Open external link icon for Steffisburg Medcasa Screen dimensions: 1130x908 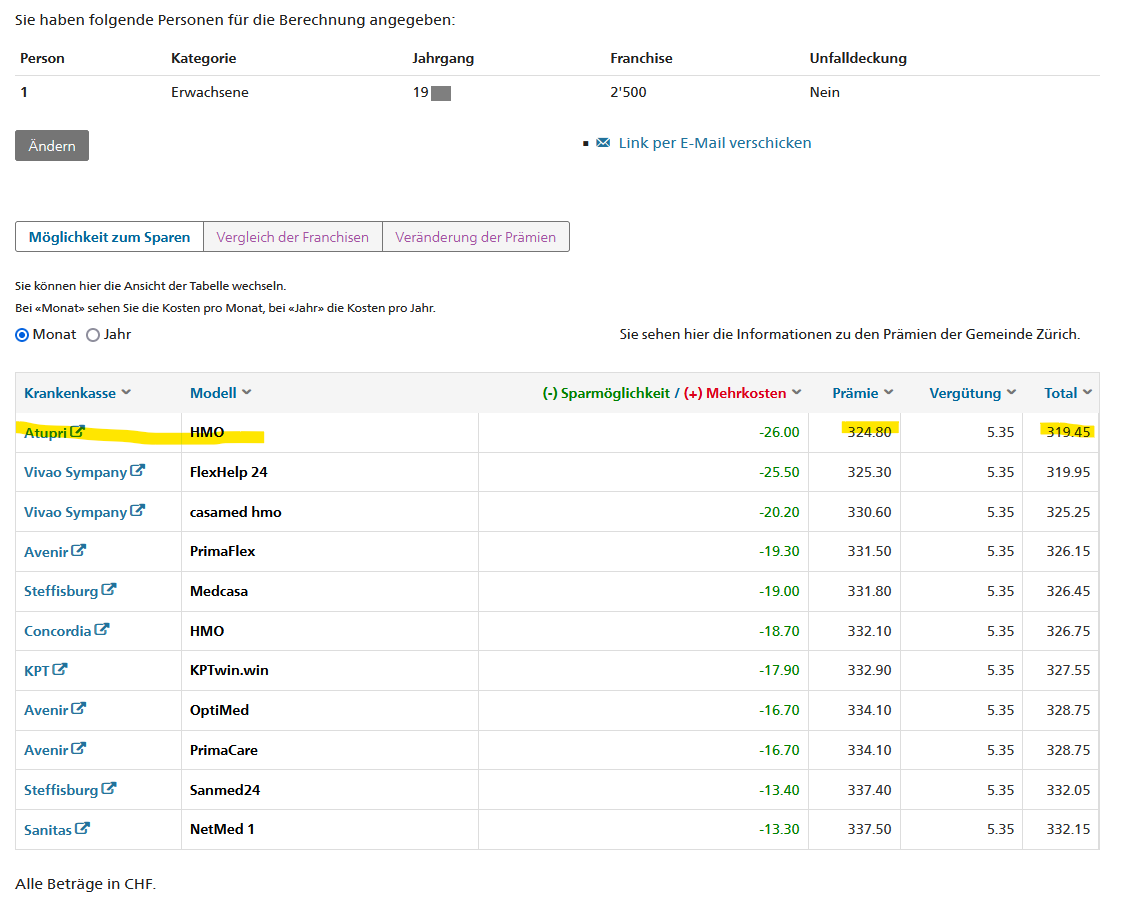pos(108,590)
